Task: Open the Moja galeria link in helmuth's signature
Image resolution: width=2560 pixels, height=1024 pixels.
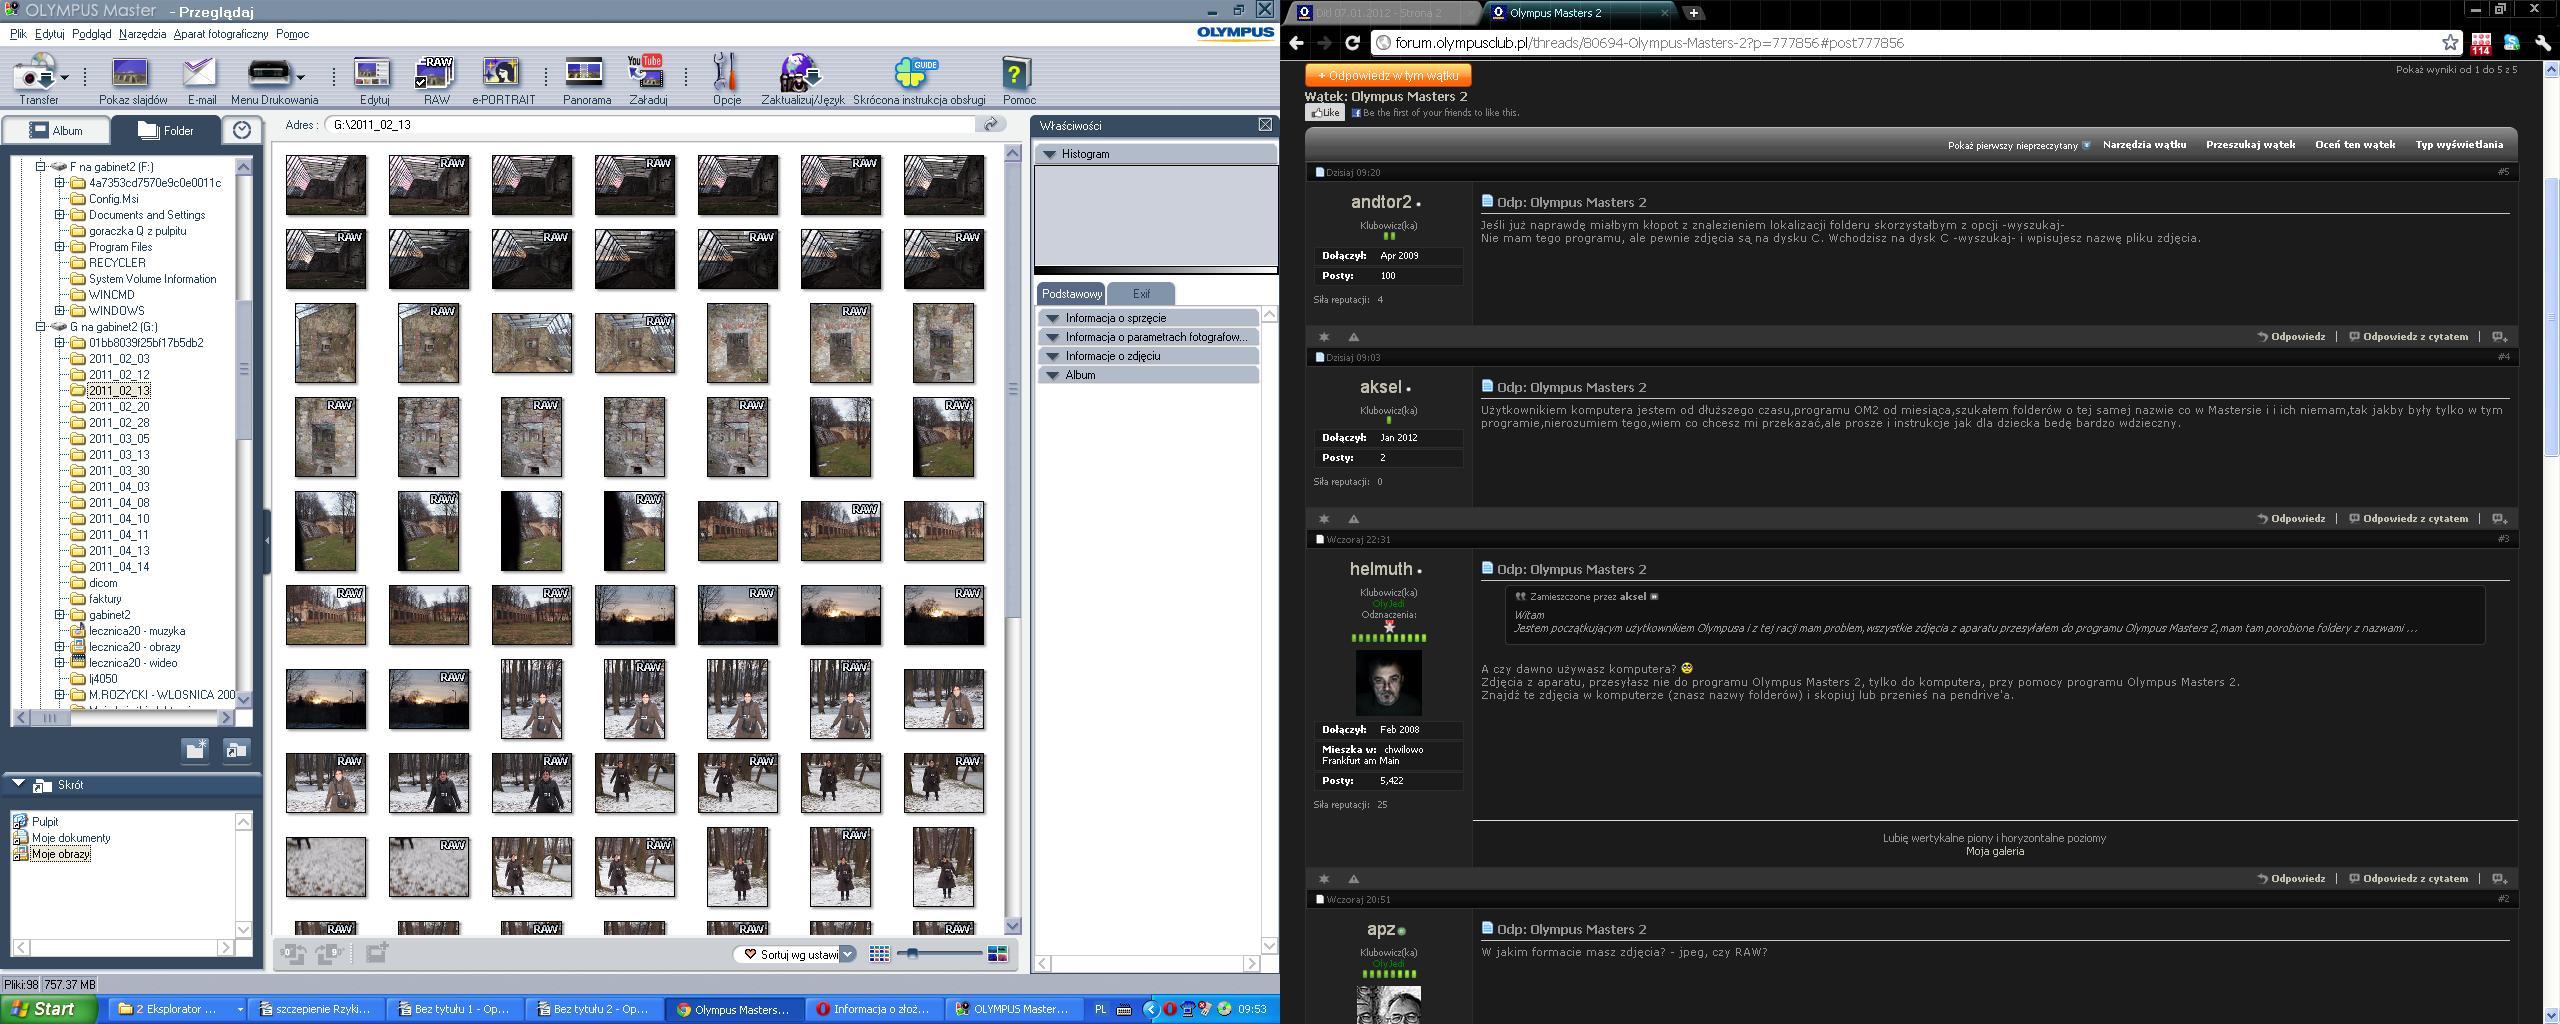Action: (1994, 852)
